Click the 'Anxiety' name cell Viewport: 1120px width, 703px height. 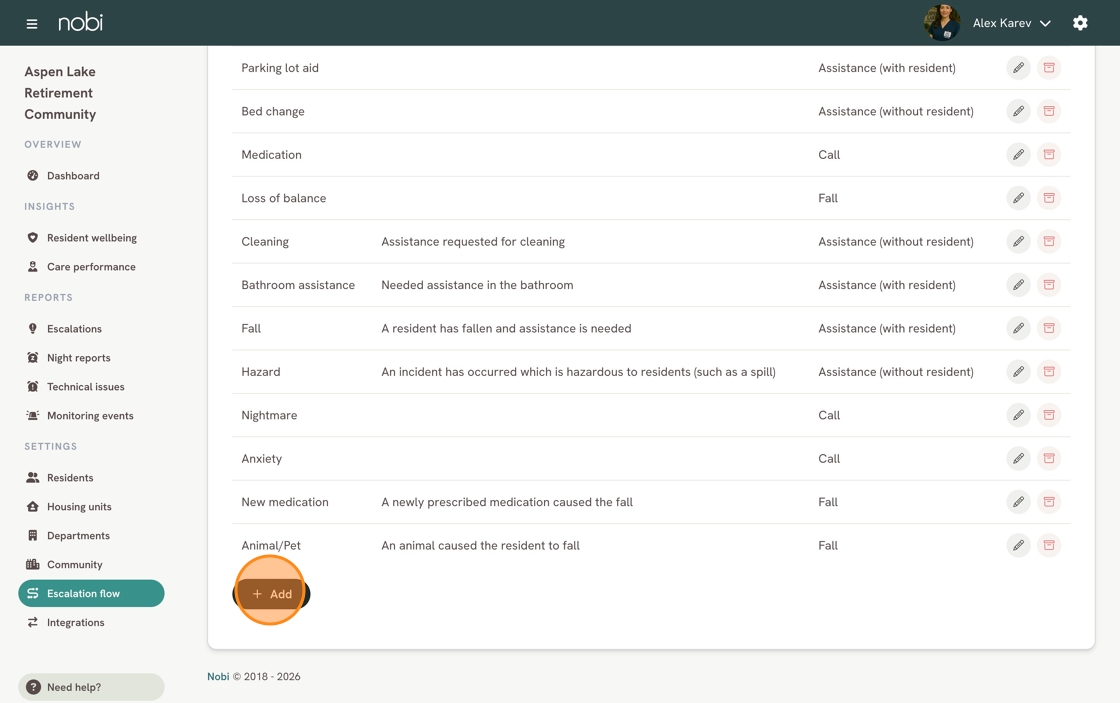click(x=261, y=459)
